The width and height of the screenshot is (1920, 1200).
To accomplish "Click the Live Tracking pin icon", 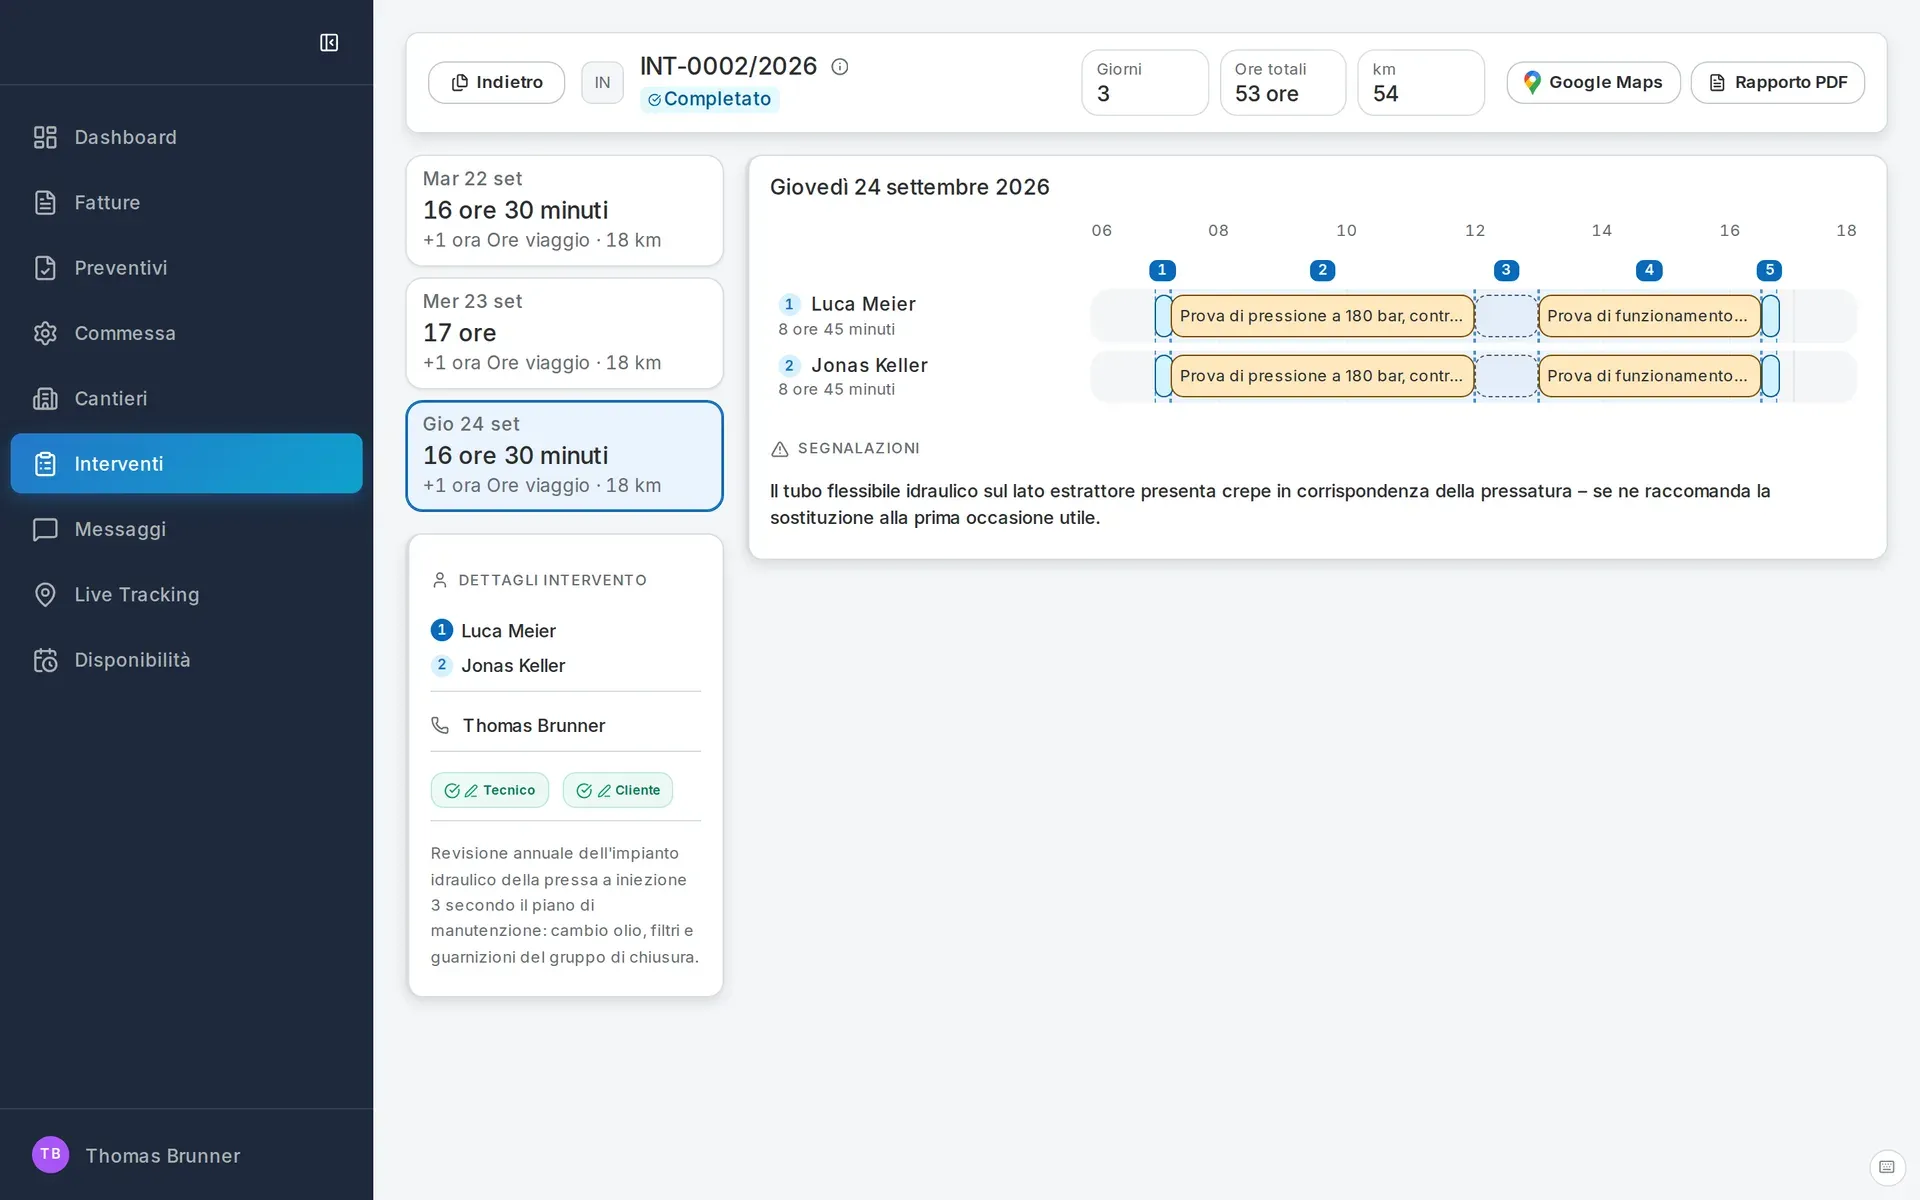I will click(x=45, y=594).
